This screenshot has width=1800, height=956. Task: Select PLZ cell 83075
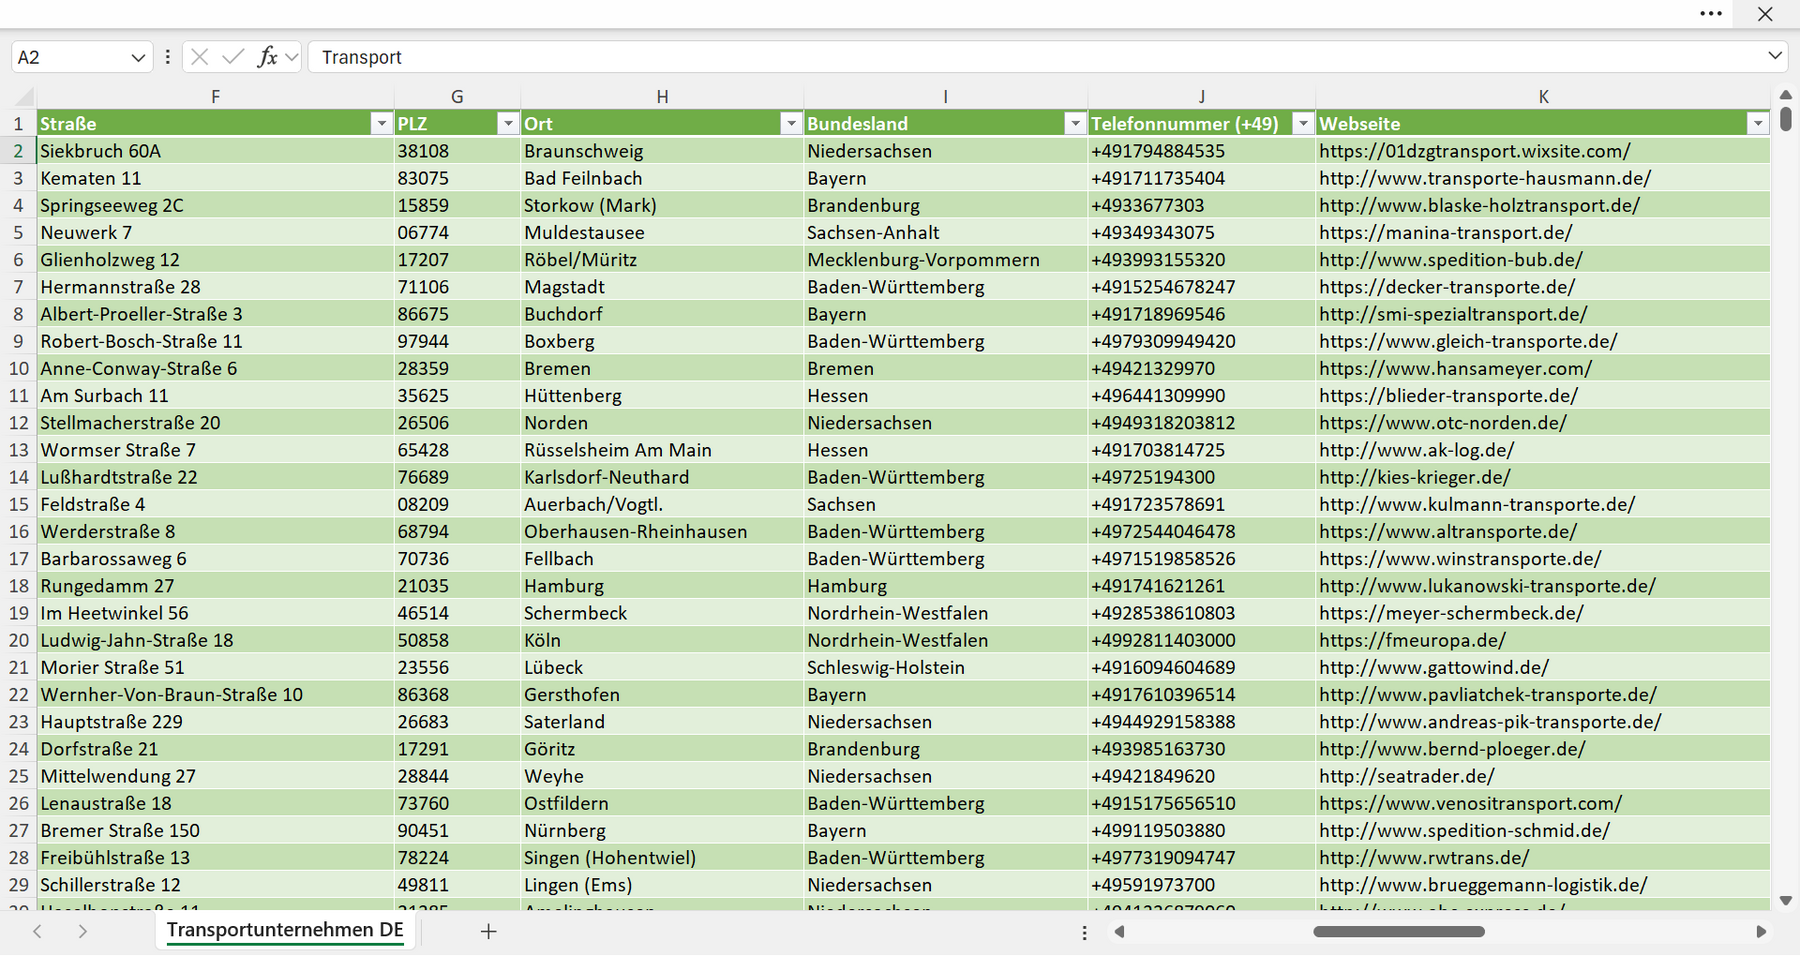(x=457, y=178)
